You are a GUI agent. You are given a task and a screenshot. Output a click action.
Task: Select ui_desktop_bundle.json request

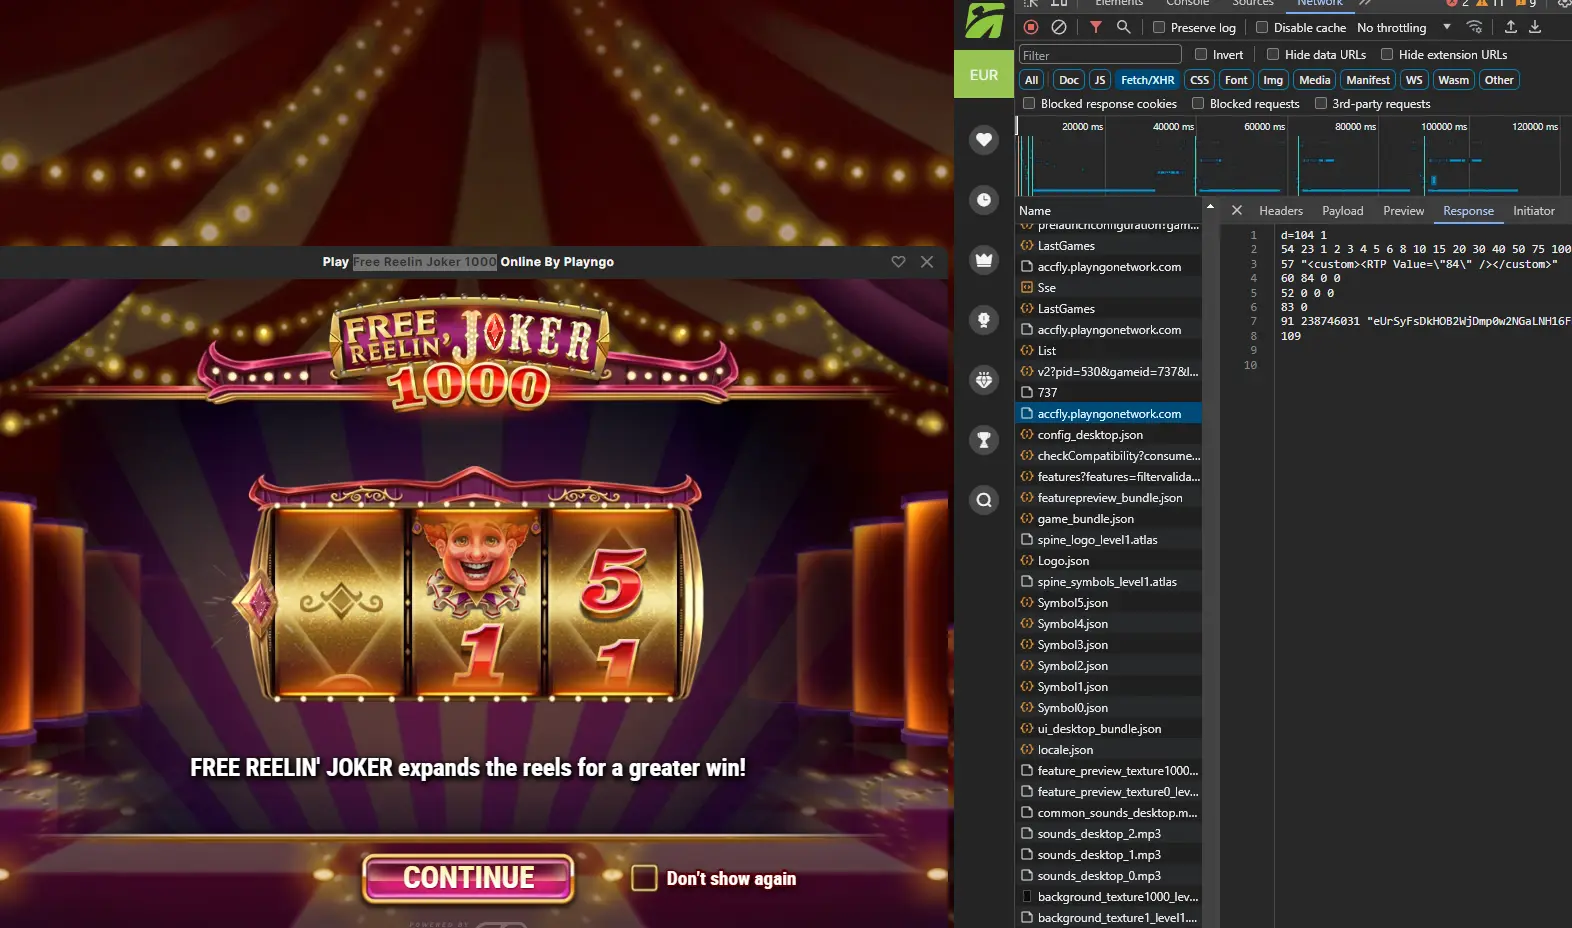(x=1108, y=729)
